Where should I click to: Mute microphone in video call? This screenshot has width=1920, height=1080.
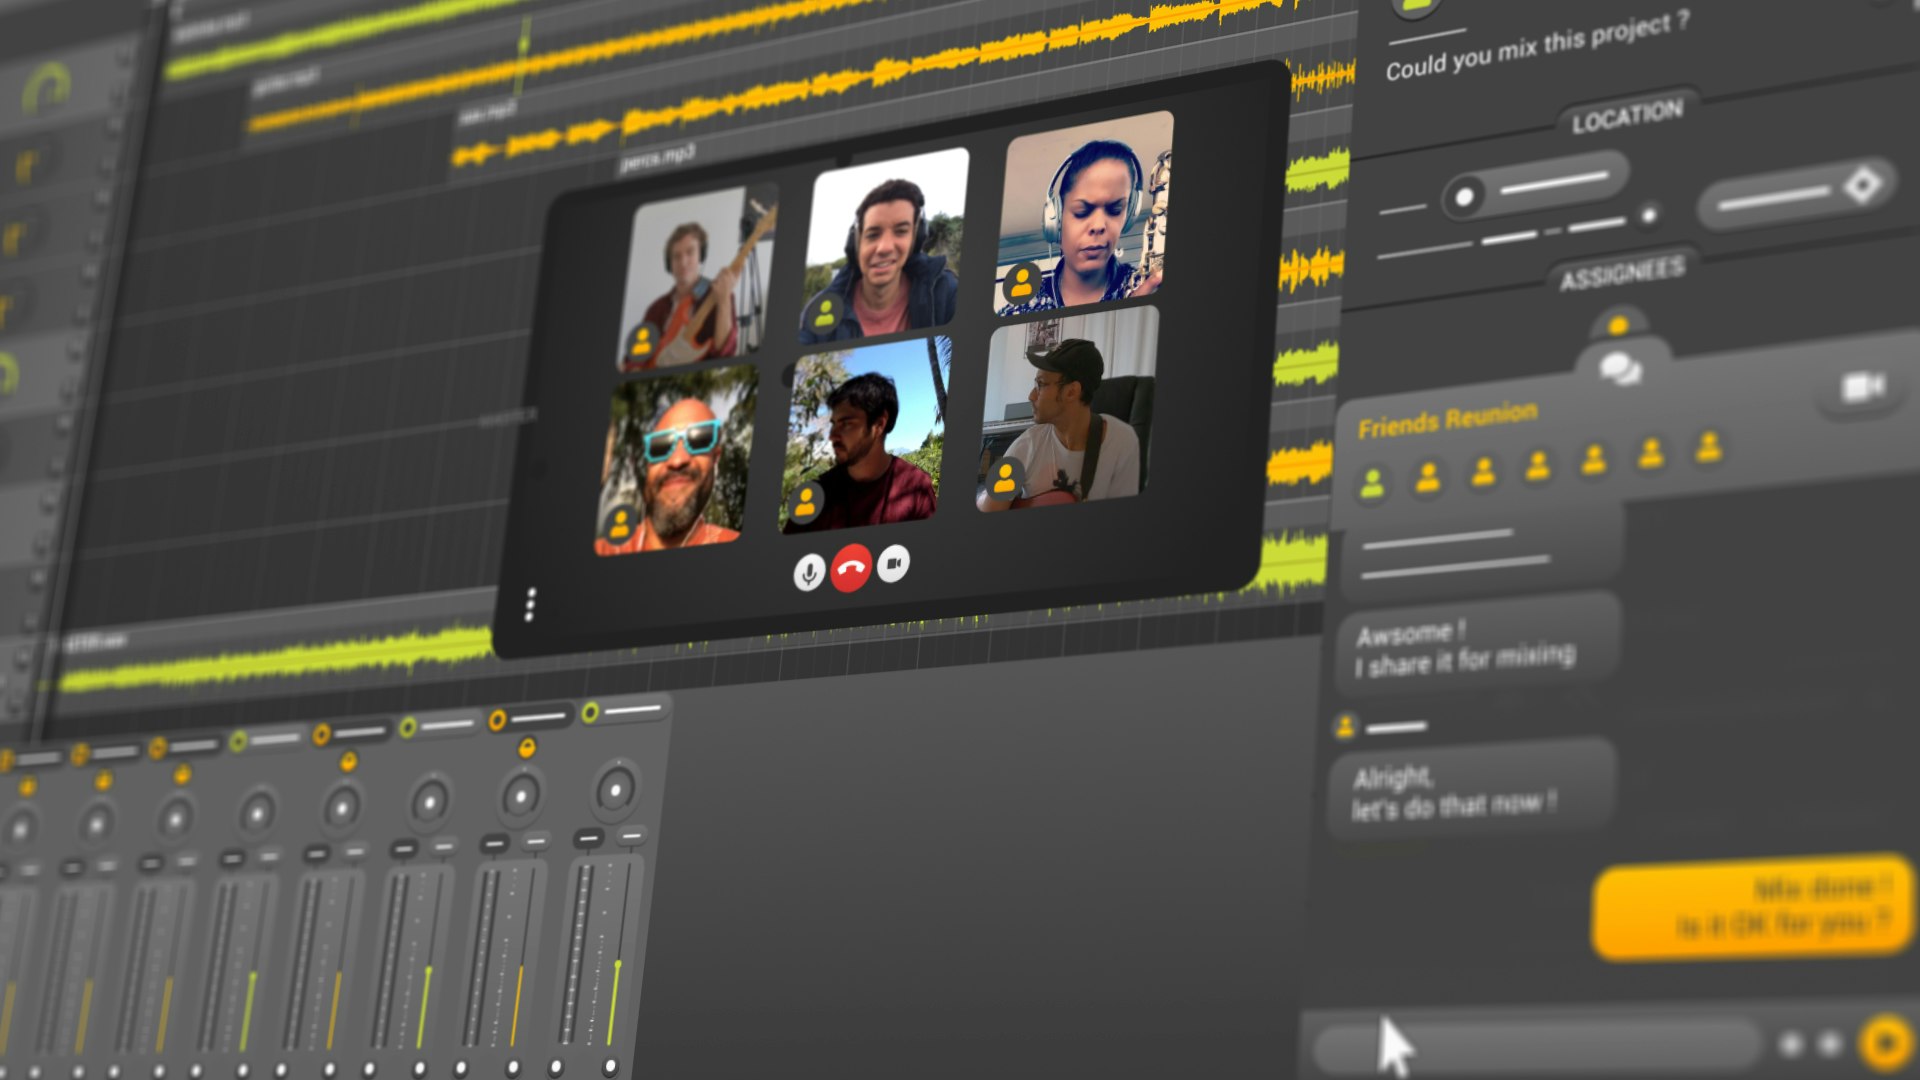pos(808,572)
